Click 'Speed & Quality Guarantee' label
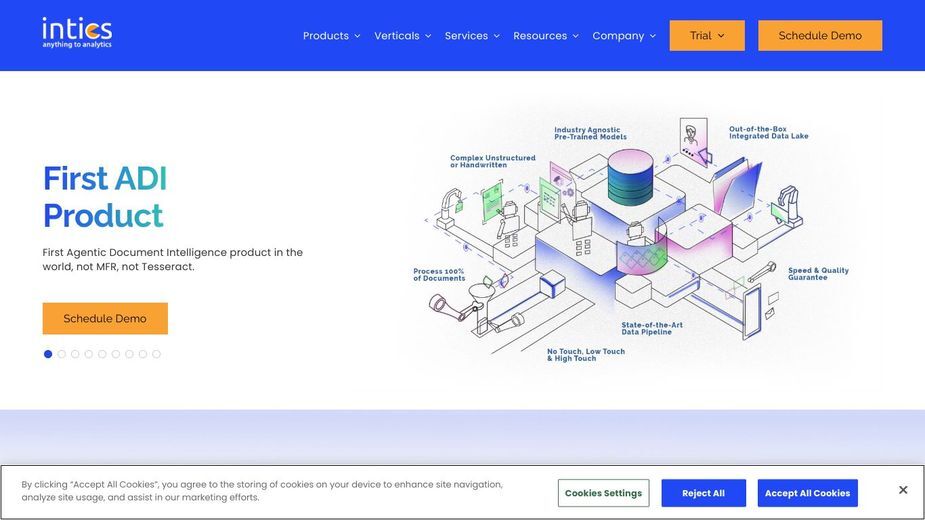This screenshot has height=520, width=925. [818, 274]
